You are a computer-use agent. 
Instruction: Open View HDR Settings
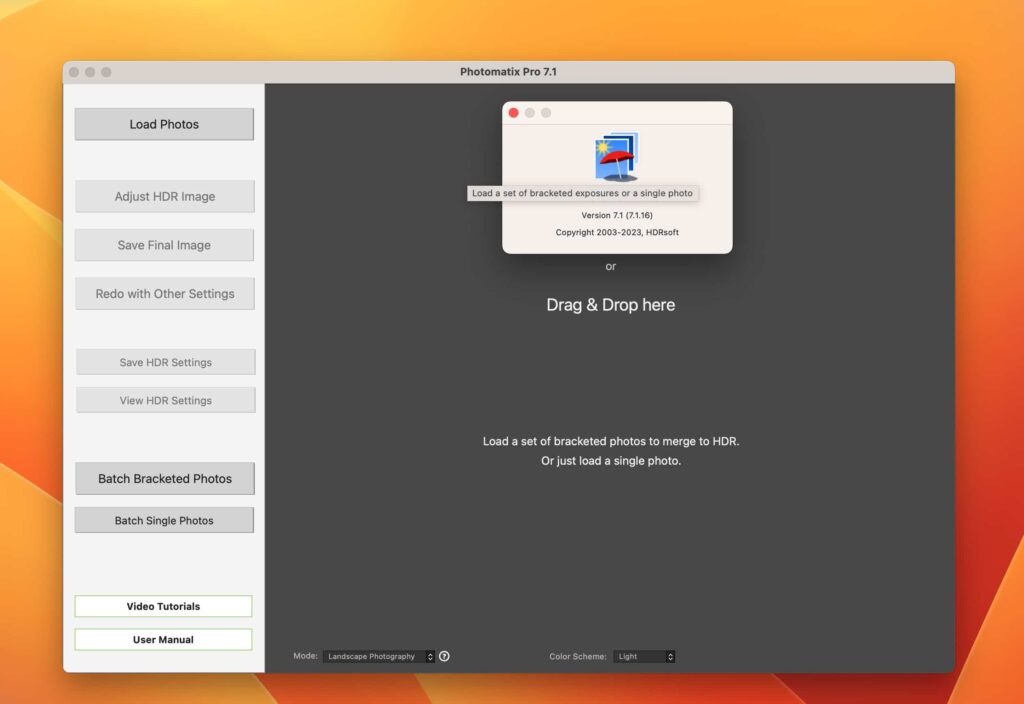[x=166, y=400]
